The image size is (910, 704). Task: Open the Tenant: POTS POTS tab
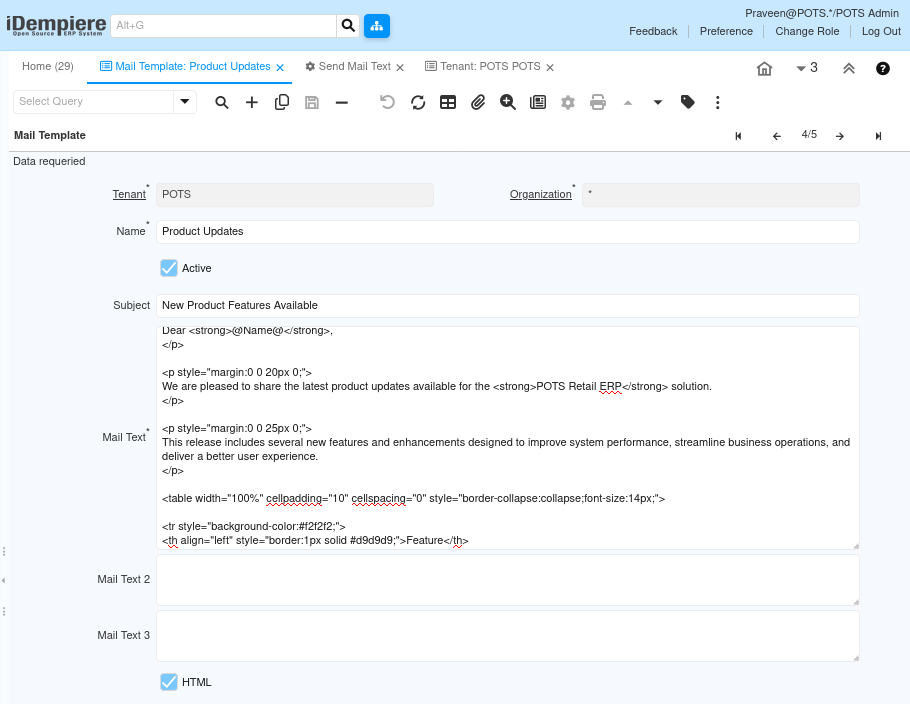click(483, 66)
